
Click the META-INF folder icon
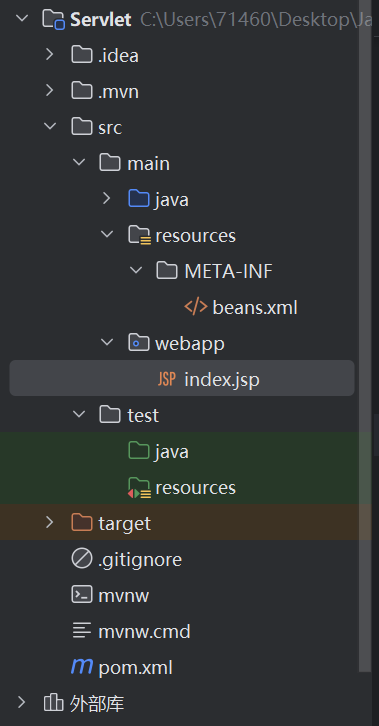[167, 270]
